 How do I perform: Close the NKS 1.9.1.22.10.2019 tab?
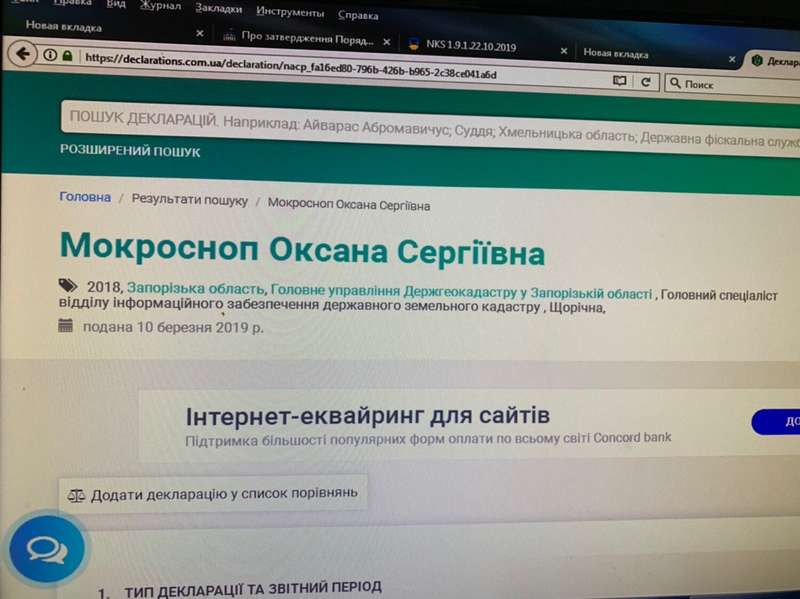coord(564,51)
